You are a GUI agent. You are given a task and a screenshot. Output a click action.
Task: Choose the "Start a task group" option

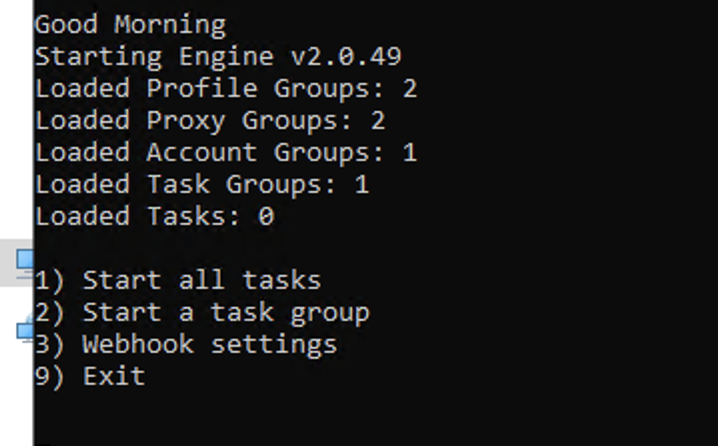click(225, 312)
